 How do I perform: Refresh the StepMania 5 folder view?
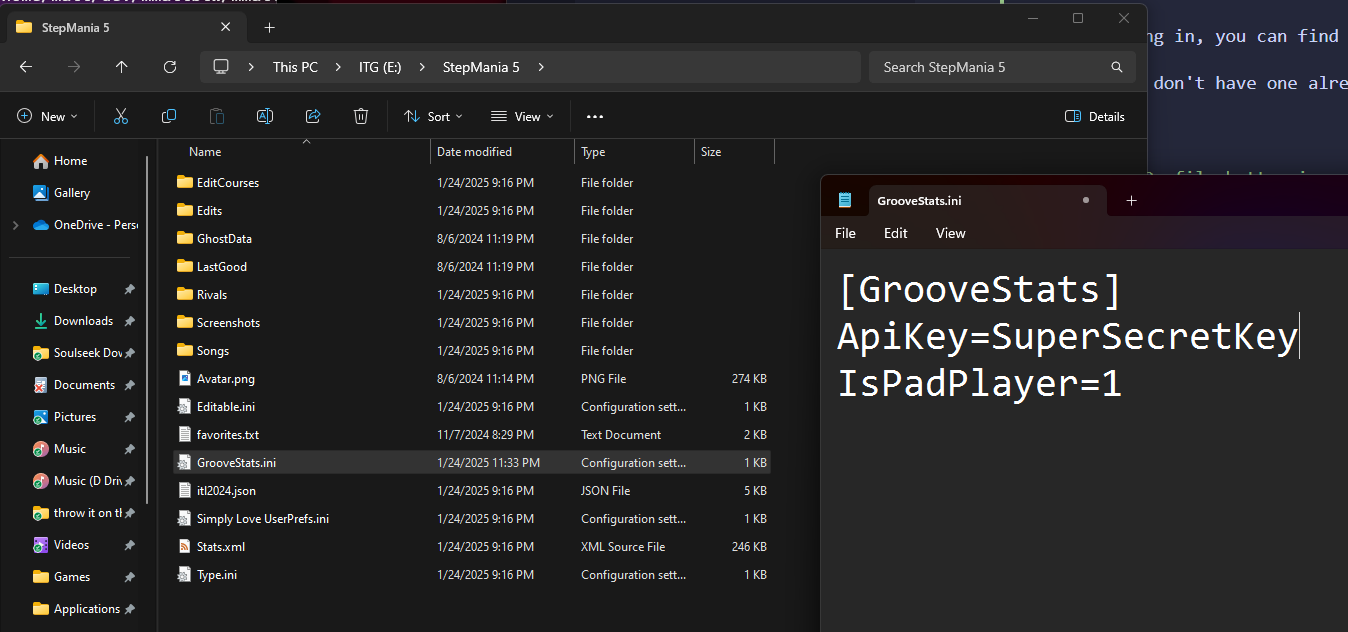pos(170,67)
